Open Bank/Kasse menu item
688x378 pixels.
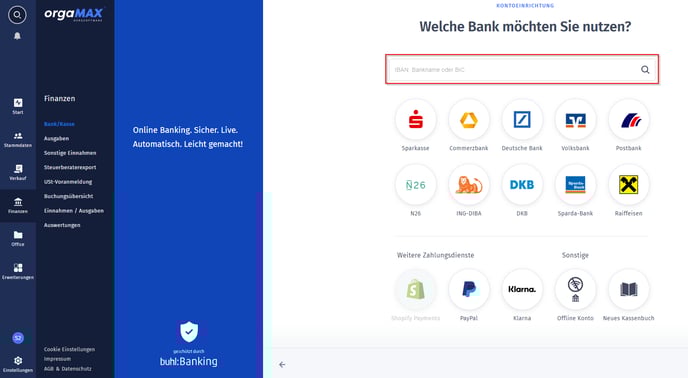click(x=59, y=124)
